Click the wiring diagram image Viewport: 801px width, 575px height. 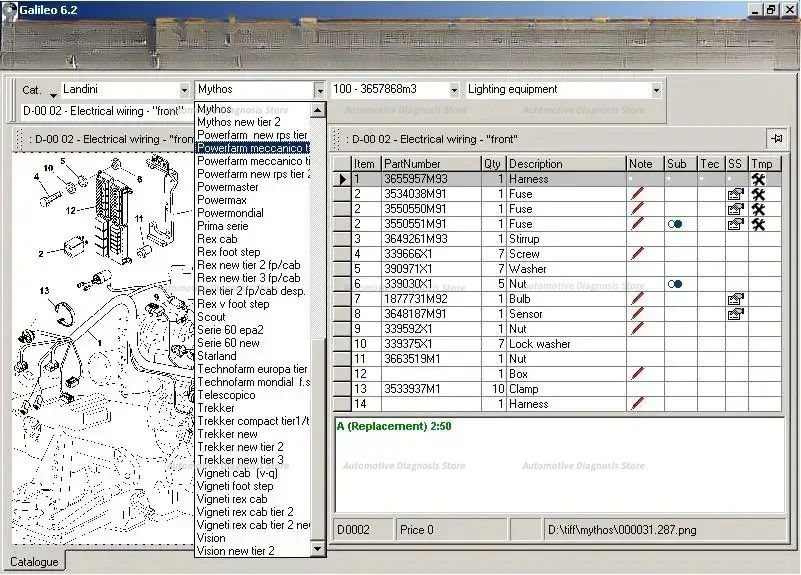[102, 347]
